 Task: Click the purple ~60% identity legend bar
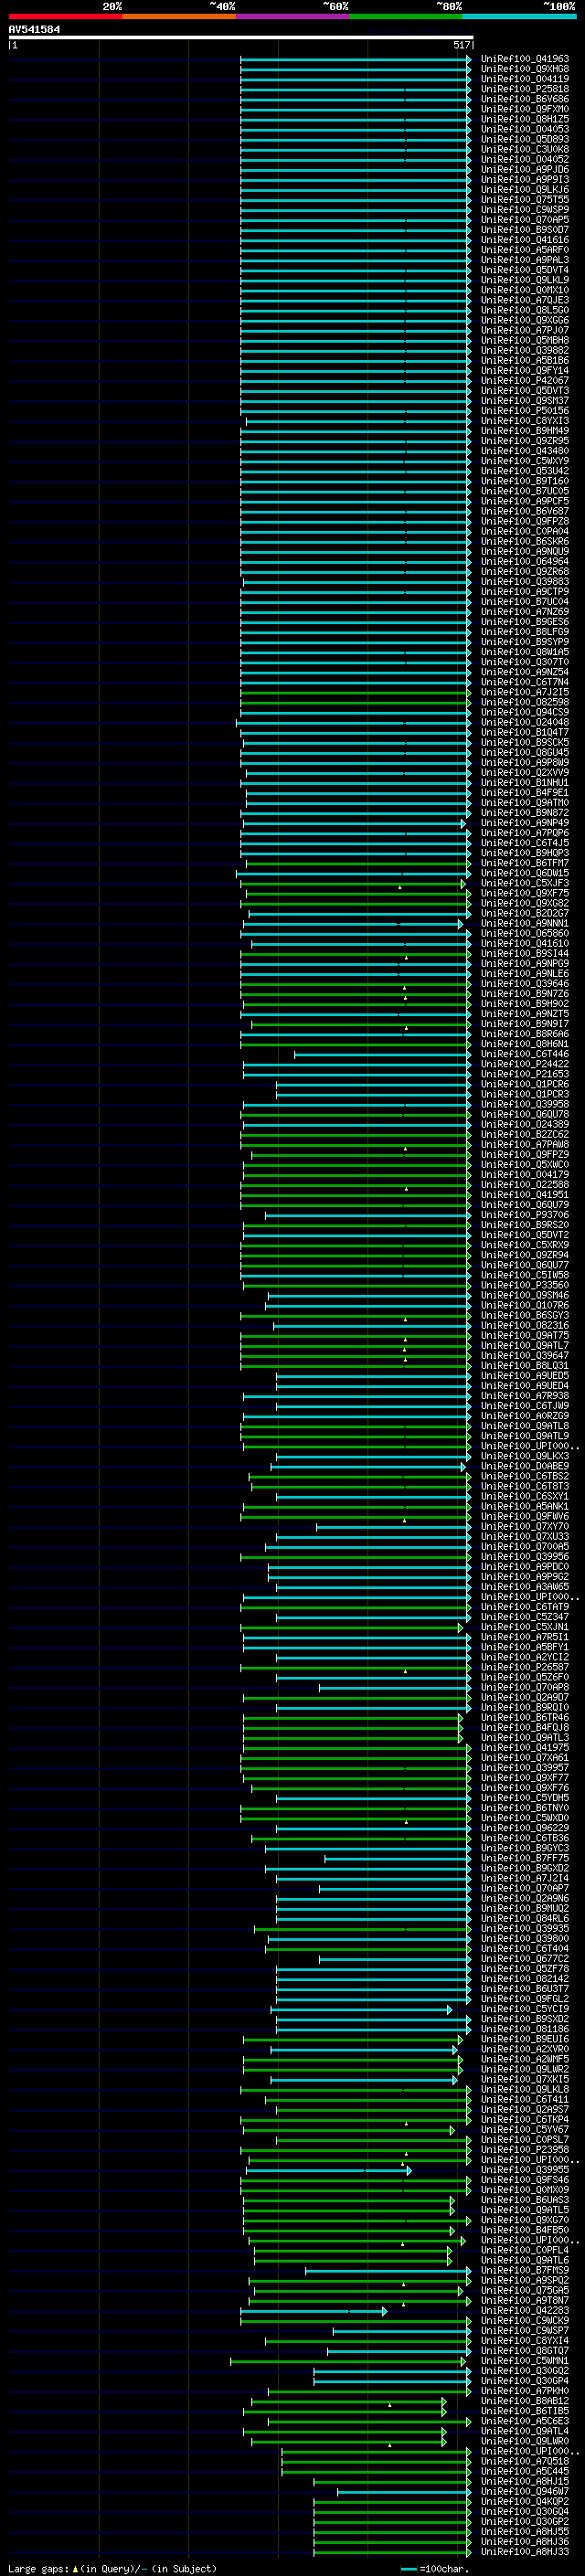(293, 16)
